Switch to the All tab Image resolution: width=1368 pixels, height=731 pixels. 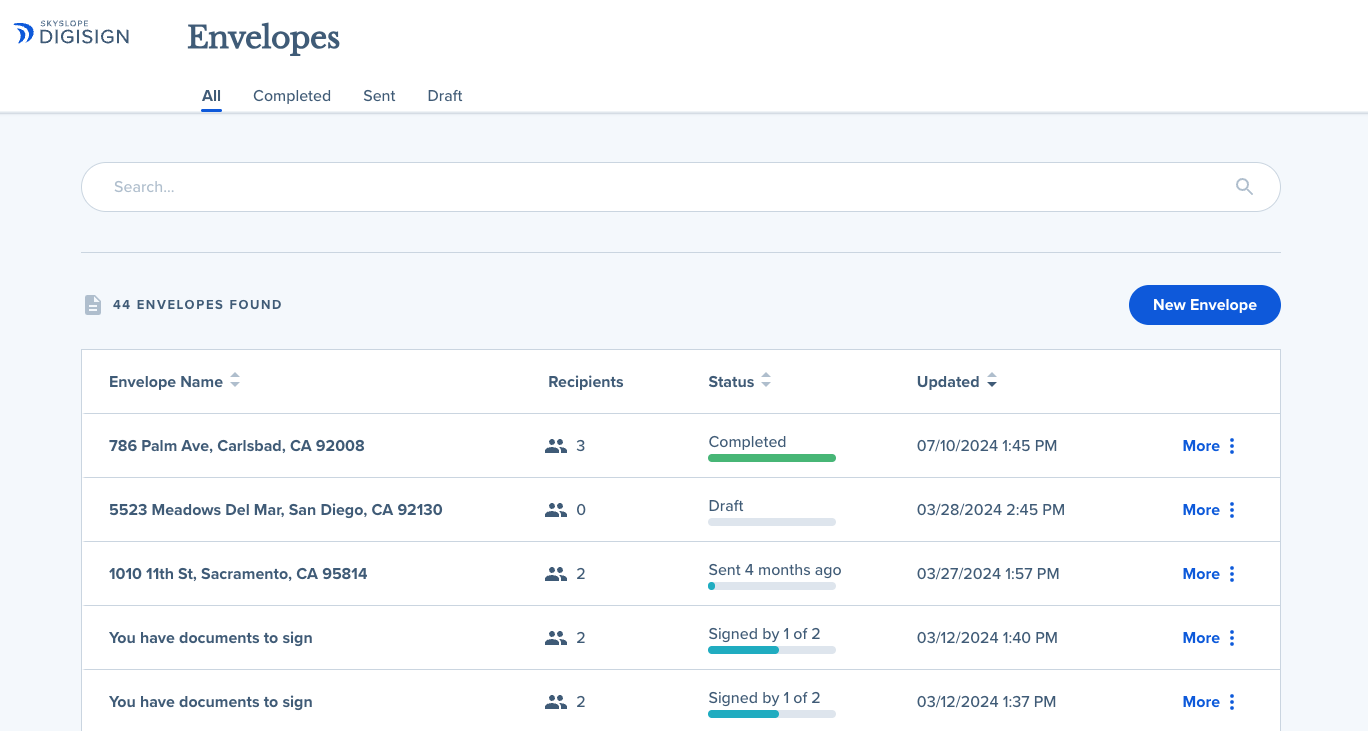[211, 96]
